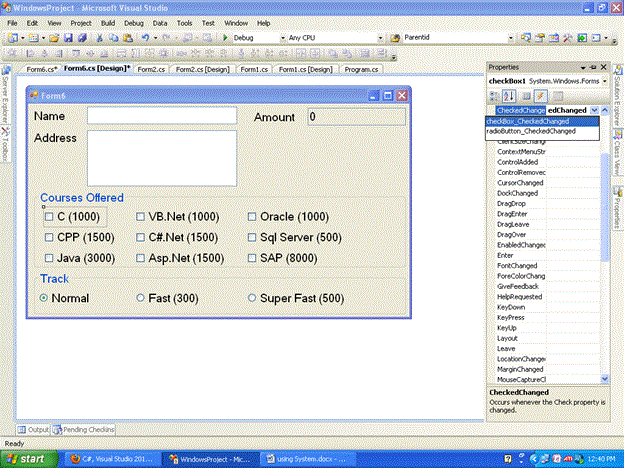Open Toolbox via hammer and wrench icon
624x468 pixels.
coord(567,38)
